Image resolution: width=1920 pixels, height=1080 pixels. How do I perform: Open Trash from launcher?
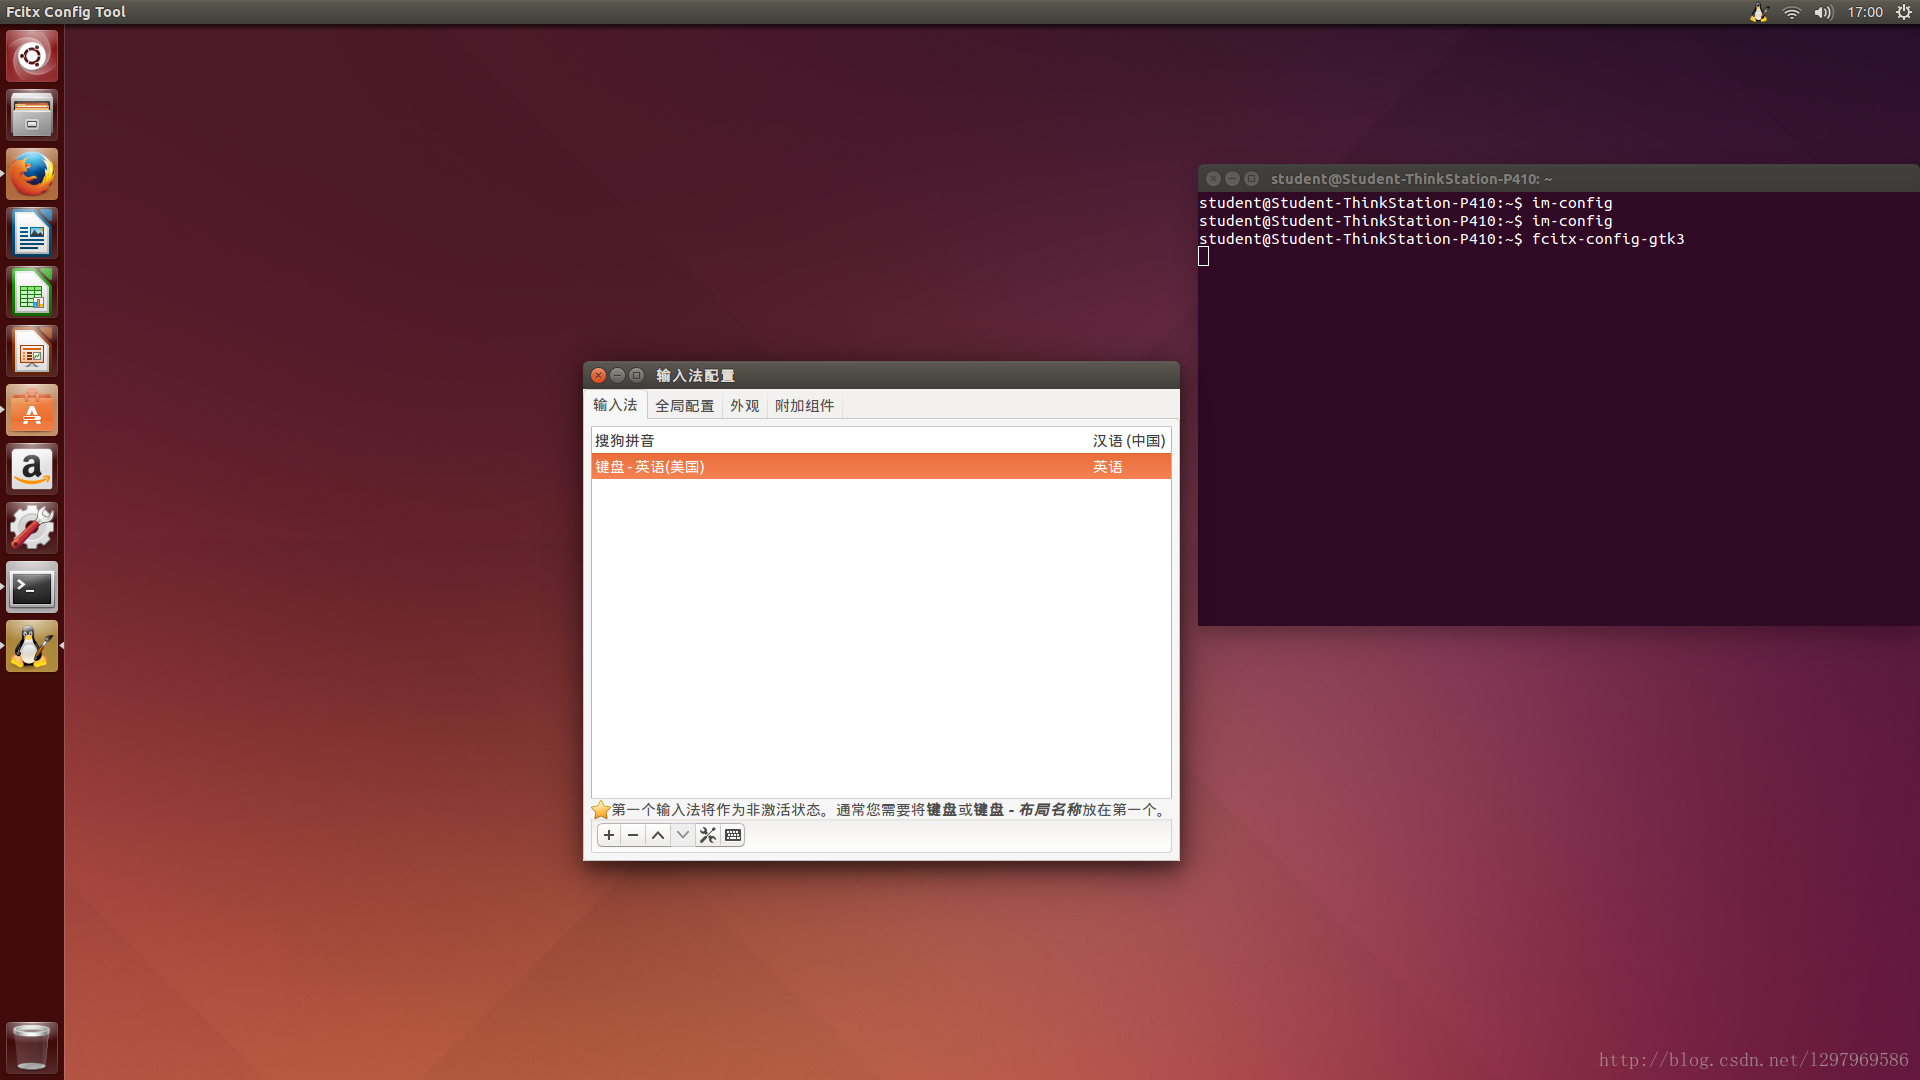point(32,1047)
